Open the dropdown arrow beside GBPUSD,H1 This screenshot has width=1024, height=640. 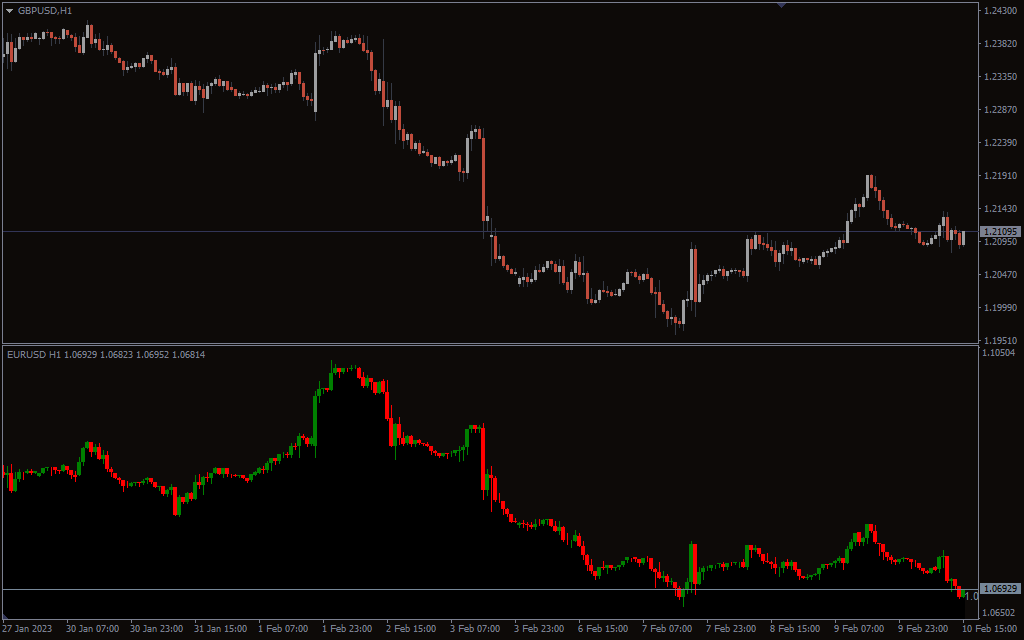(x=10, y=10)
